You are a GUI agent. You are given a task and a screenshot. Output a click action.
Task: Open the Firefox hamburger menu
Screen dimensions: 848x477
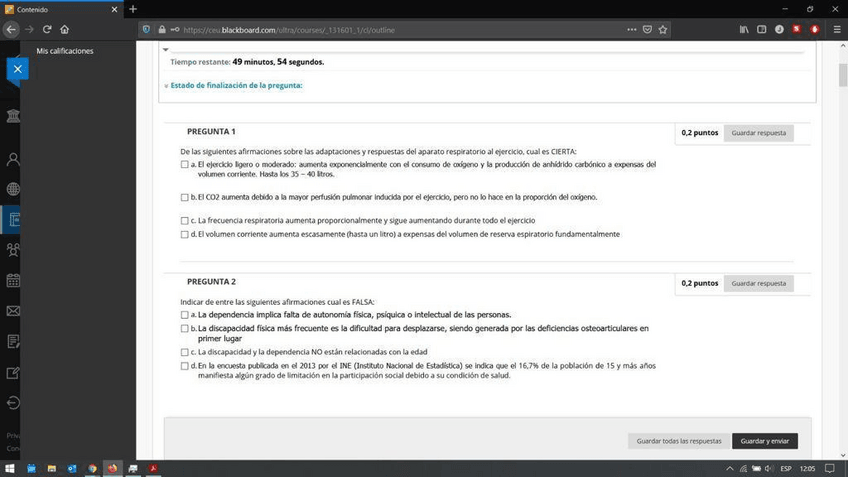837,30
